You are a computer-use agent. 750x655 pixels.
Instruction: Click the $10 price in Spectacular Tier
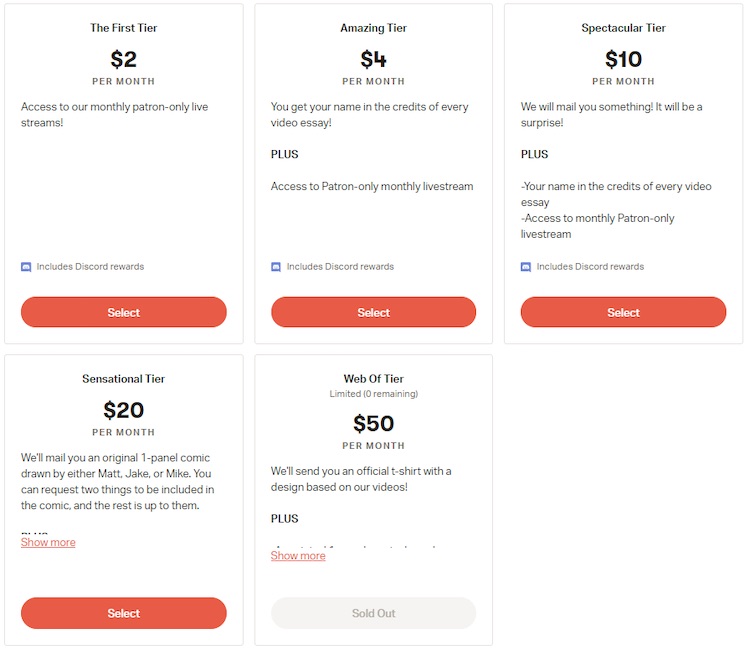point(623,59)
